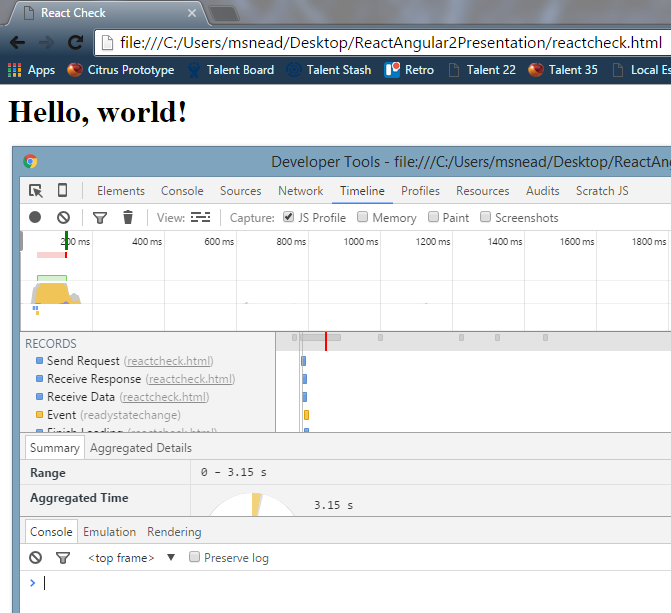Viewport: 671px width, 613px height.
Task: Open Talent Board bookmark
Action: [231, 70]
